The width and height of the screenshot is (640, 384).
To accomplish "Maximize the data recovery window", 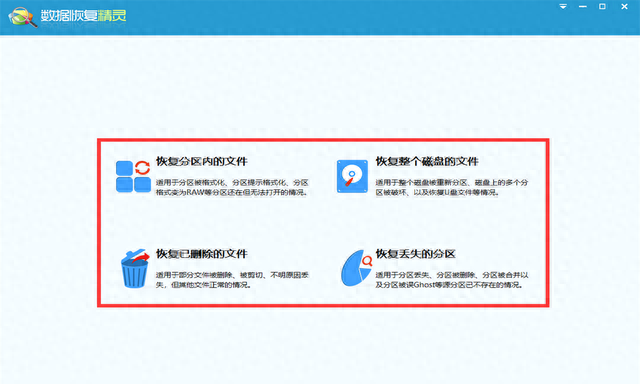I will [602, 7].
